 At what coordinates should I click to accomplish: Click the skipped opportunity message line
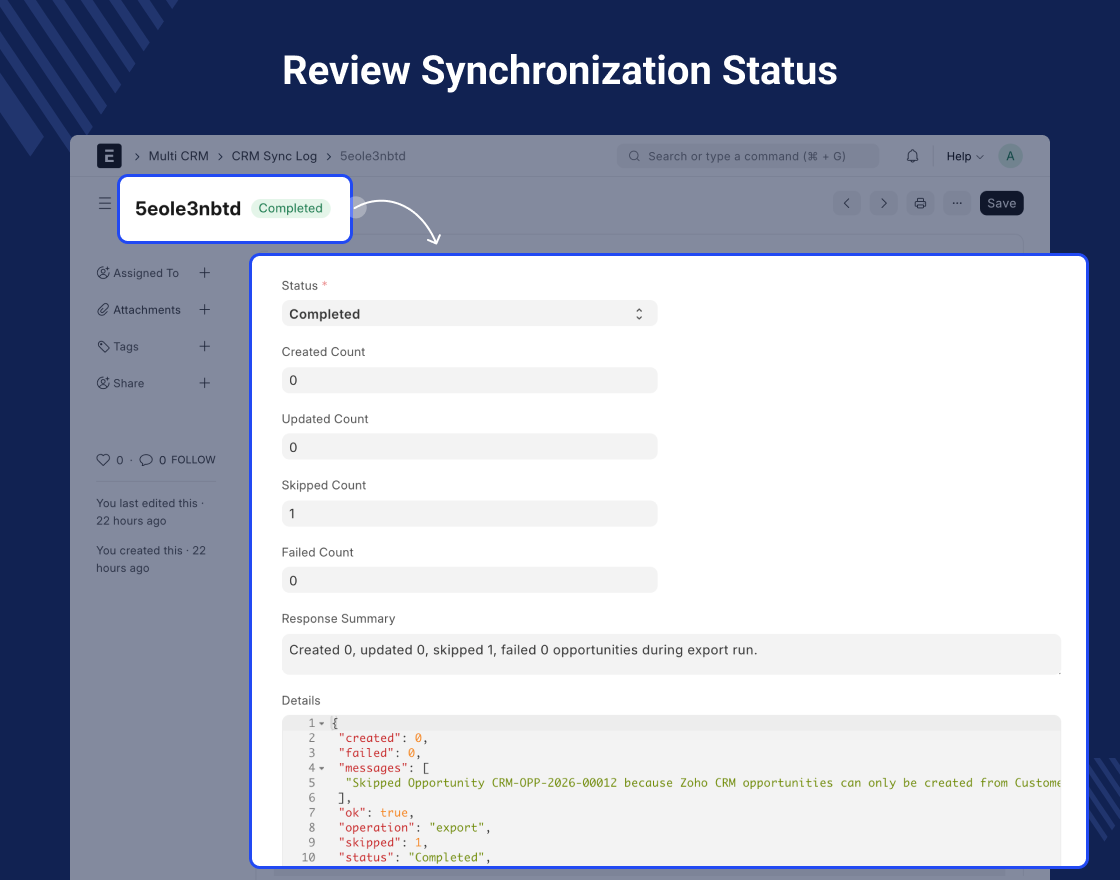tap(702, 783)
